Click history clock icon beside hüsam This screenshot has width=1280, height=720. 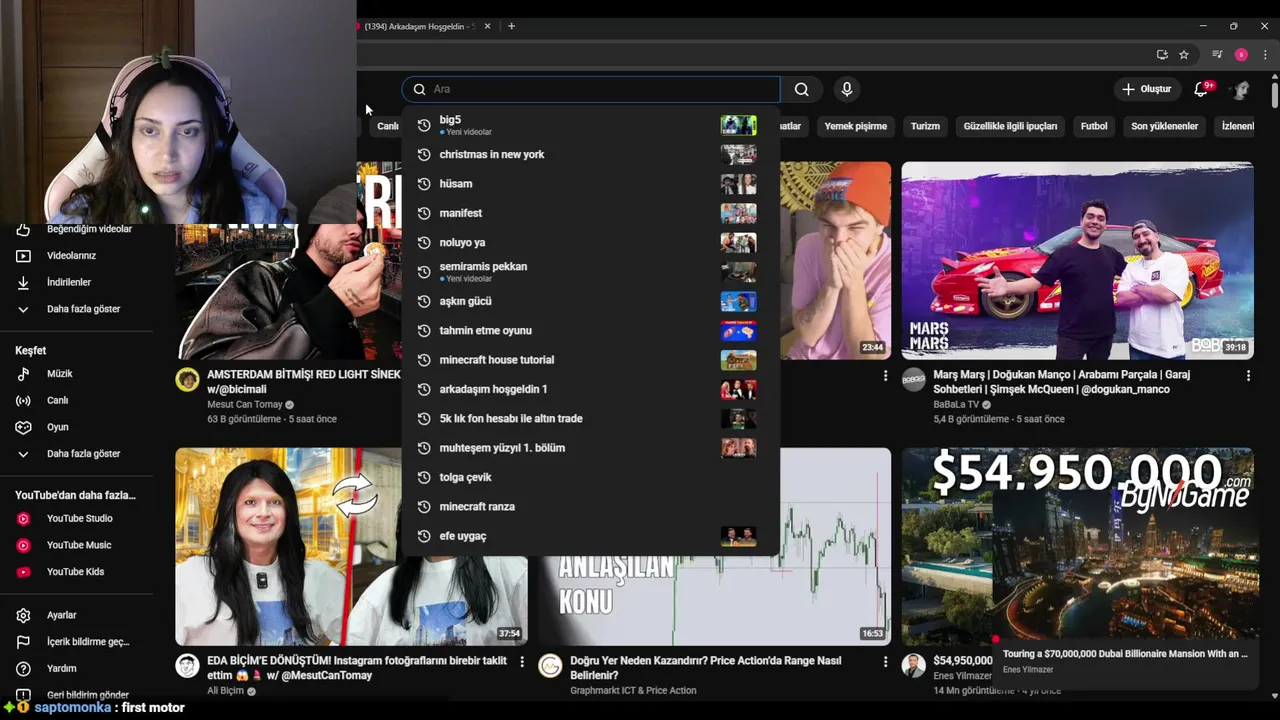[x=424, y=184]
